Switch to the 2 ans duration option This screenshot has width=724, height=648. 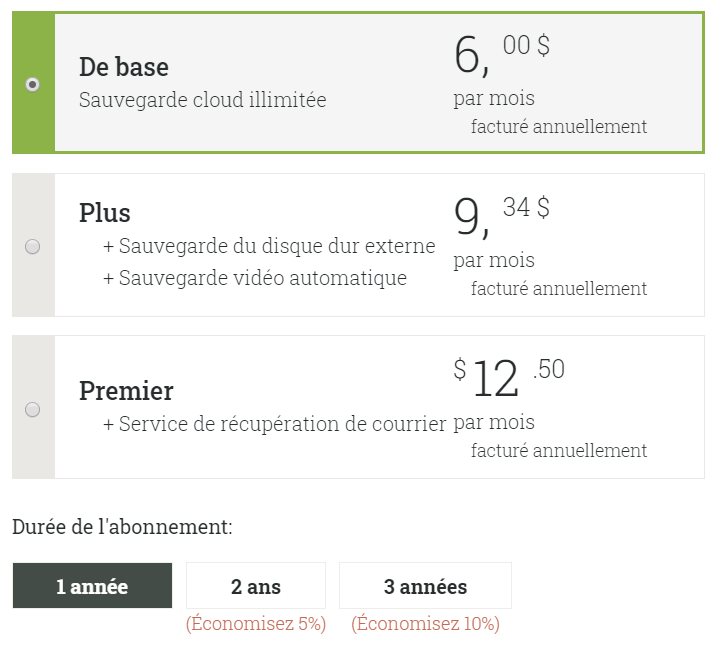click(x=256, y=586)
